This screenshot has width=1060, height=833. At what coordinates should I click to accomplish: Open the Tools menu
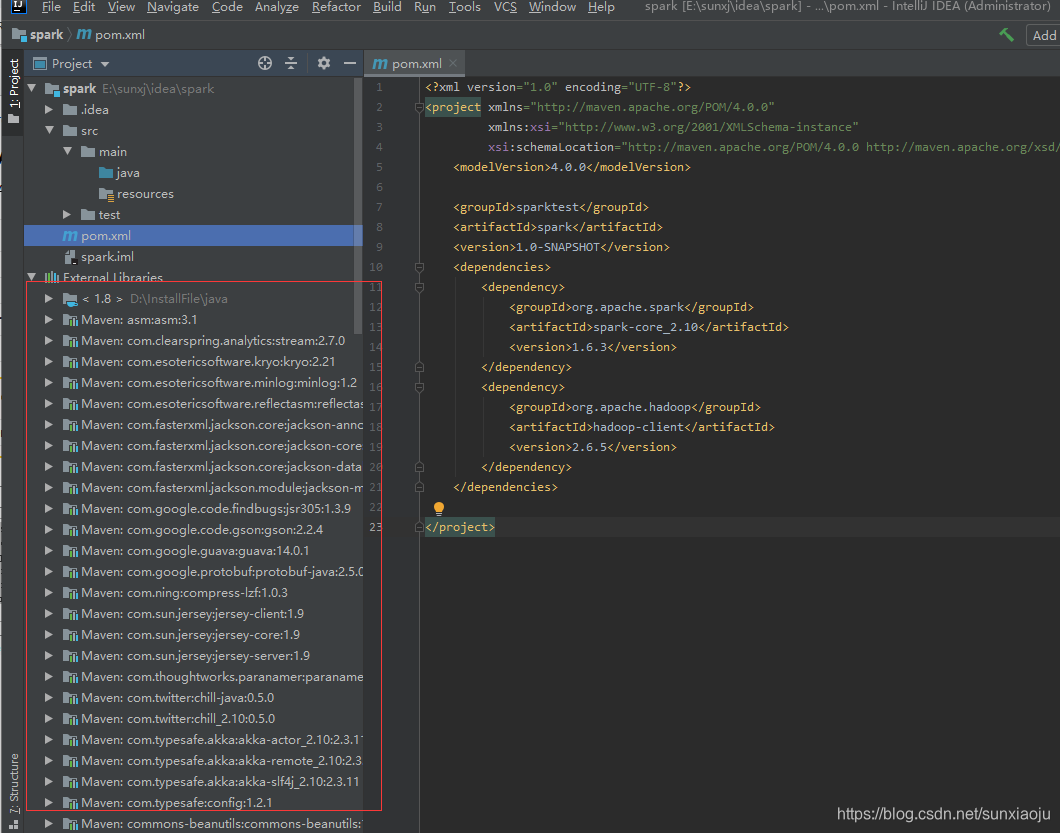464,7
